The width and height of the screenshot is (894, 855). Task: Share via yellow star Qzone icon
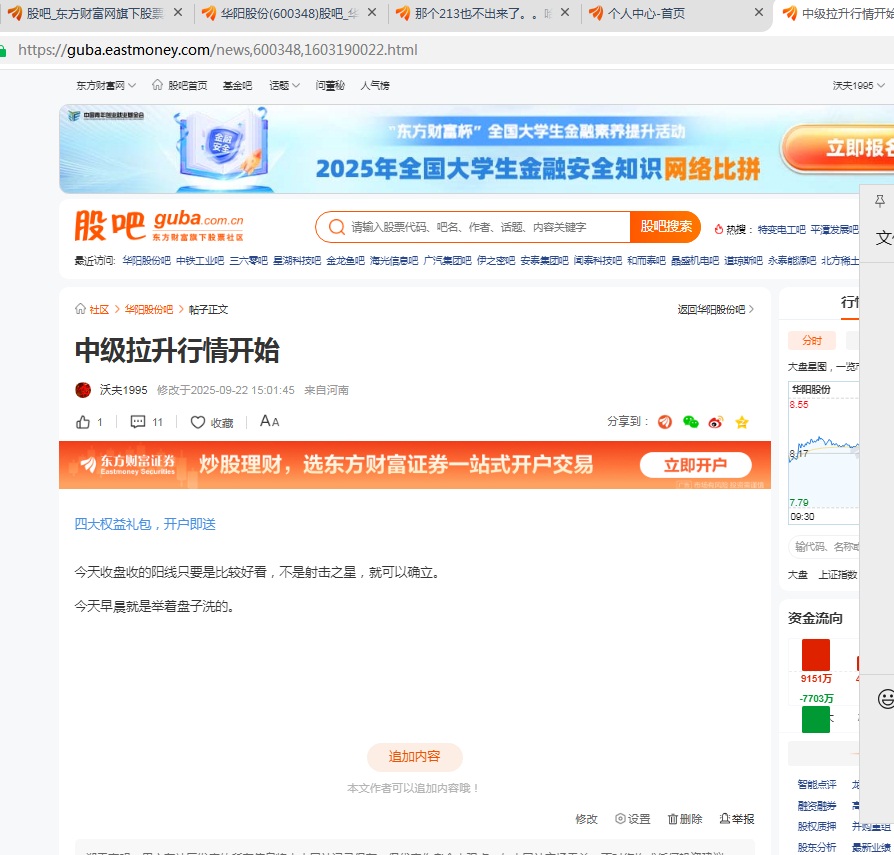pos(742,422)
